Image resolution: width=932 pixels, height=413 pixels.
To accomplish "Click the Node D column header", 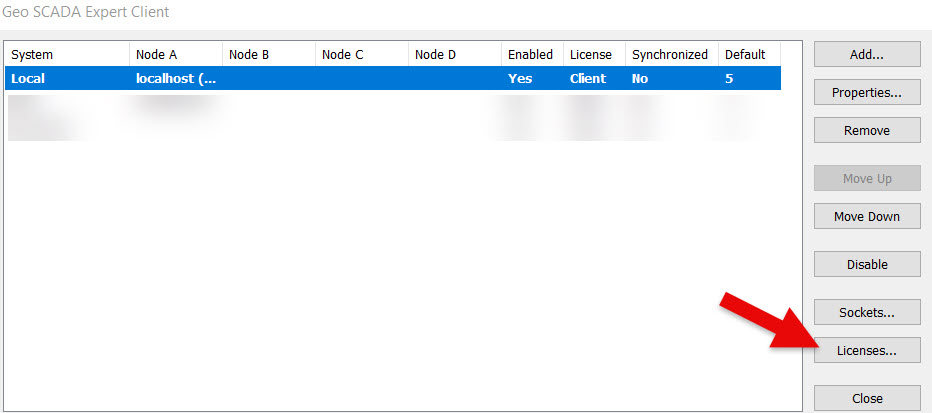I will [455, 55].
